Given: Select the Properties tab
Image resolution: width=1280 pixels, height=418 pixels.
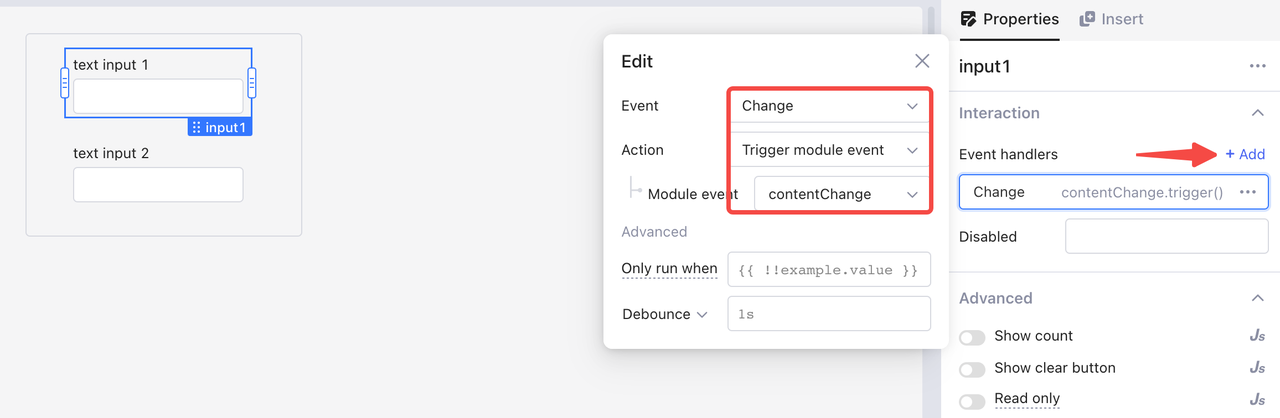Looking at the screenshot, I should point(1008,19).
